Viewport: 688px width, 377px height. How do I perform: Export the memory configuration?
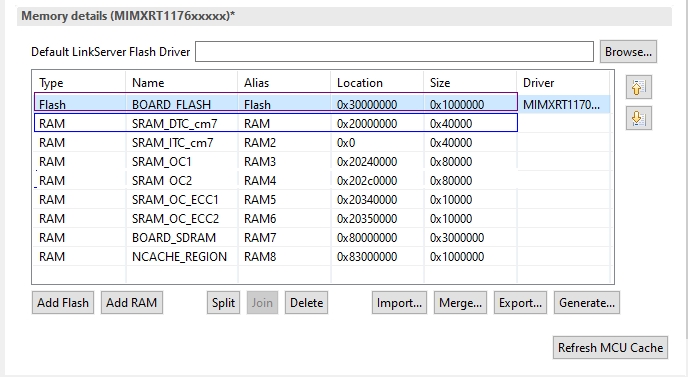[520, 303]
